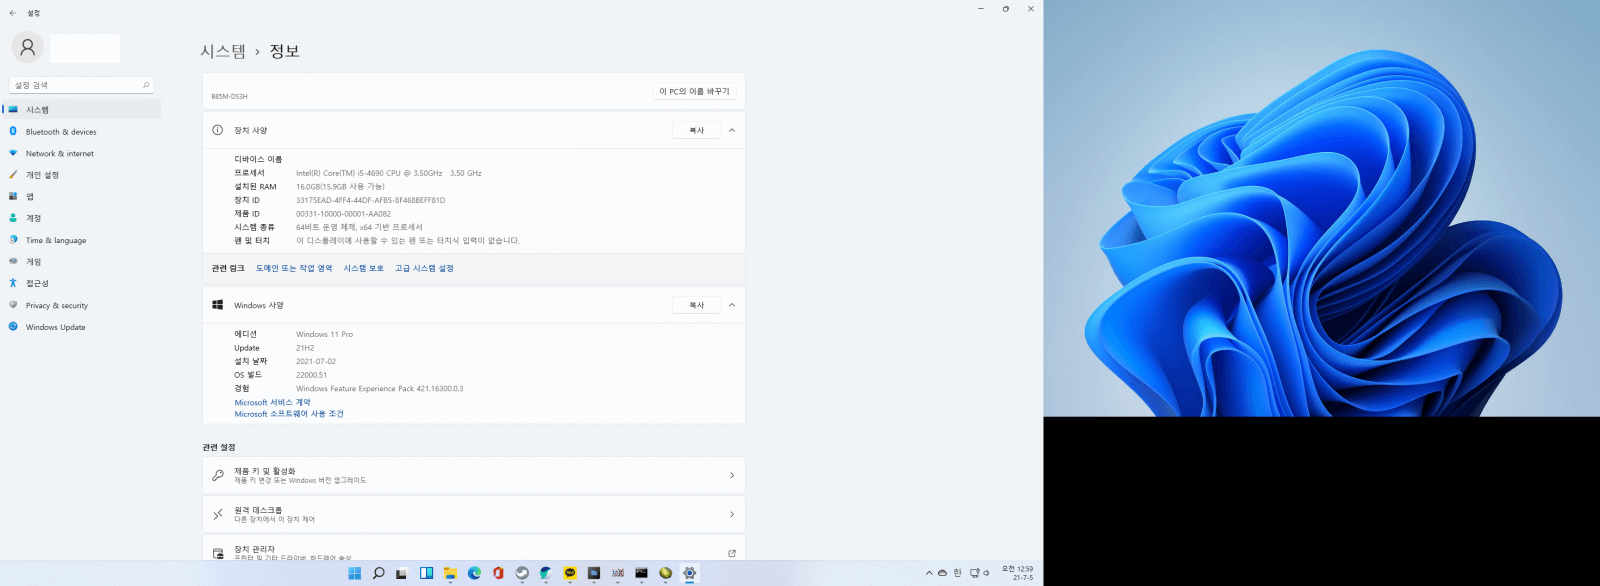Go back using the Settings back arrow
The height and width of the screenshot is (586, 1600).
pyautogui.click(x=12, y=13)
